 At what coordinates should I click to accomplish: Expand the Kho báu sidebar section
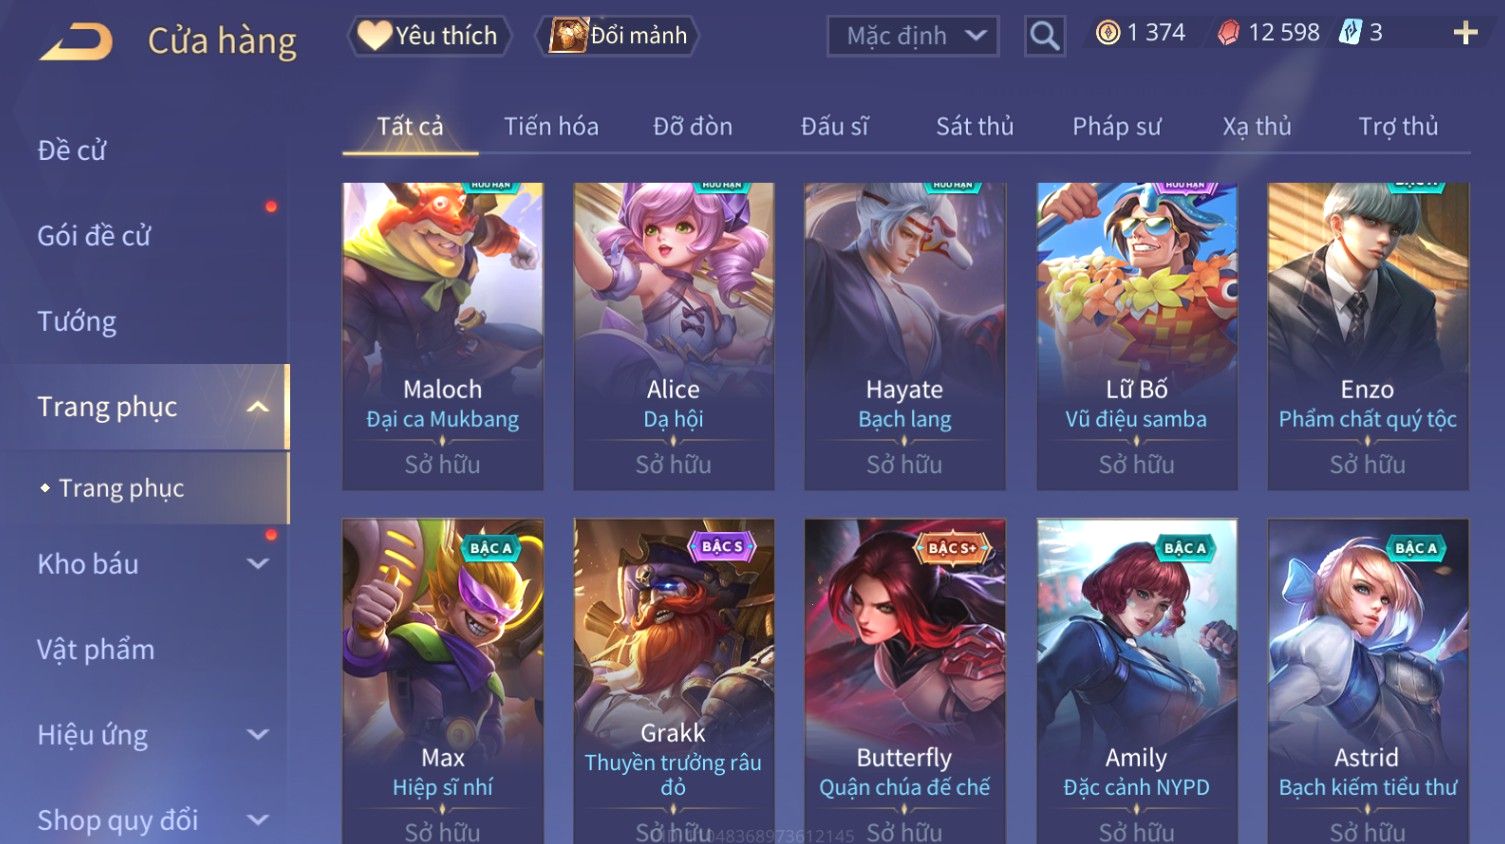(257, 564)
